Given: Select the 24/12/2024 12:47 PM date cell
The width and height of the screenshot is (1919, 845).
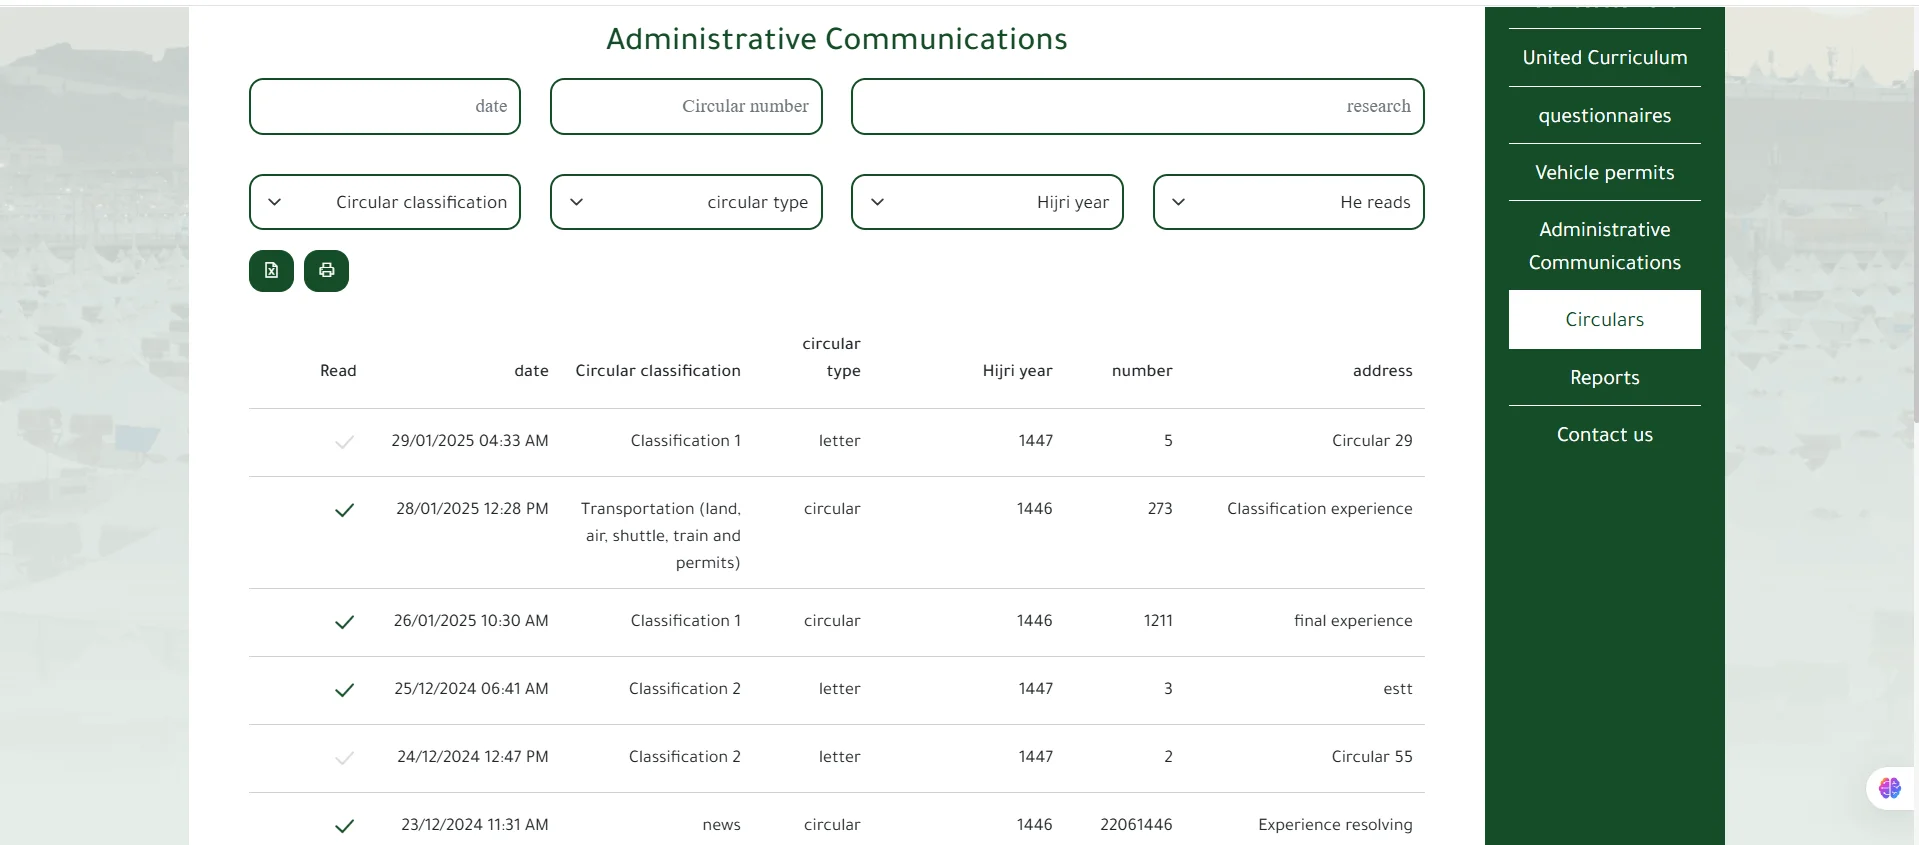Looking at the screenshot, I should [473, 757].
